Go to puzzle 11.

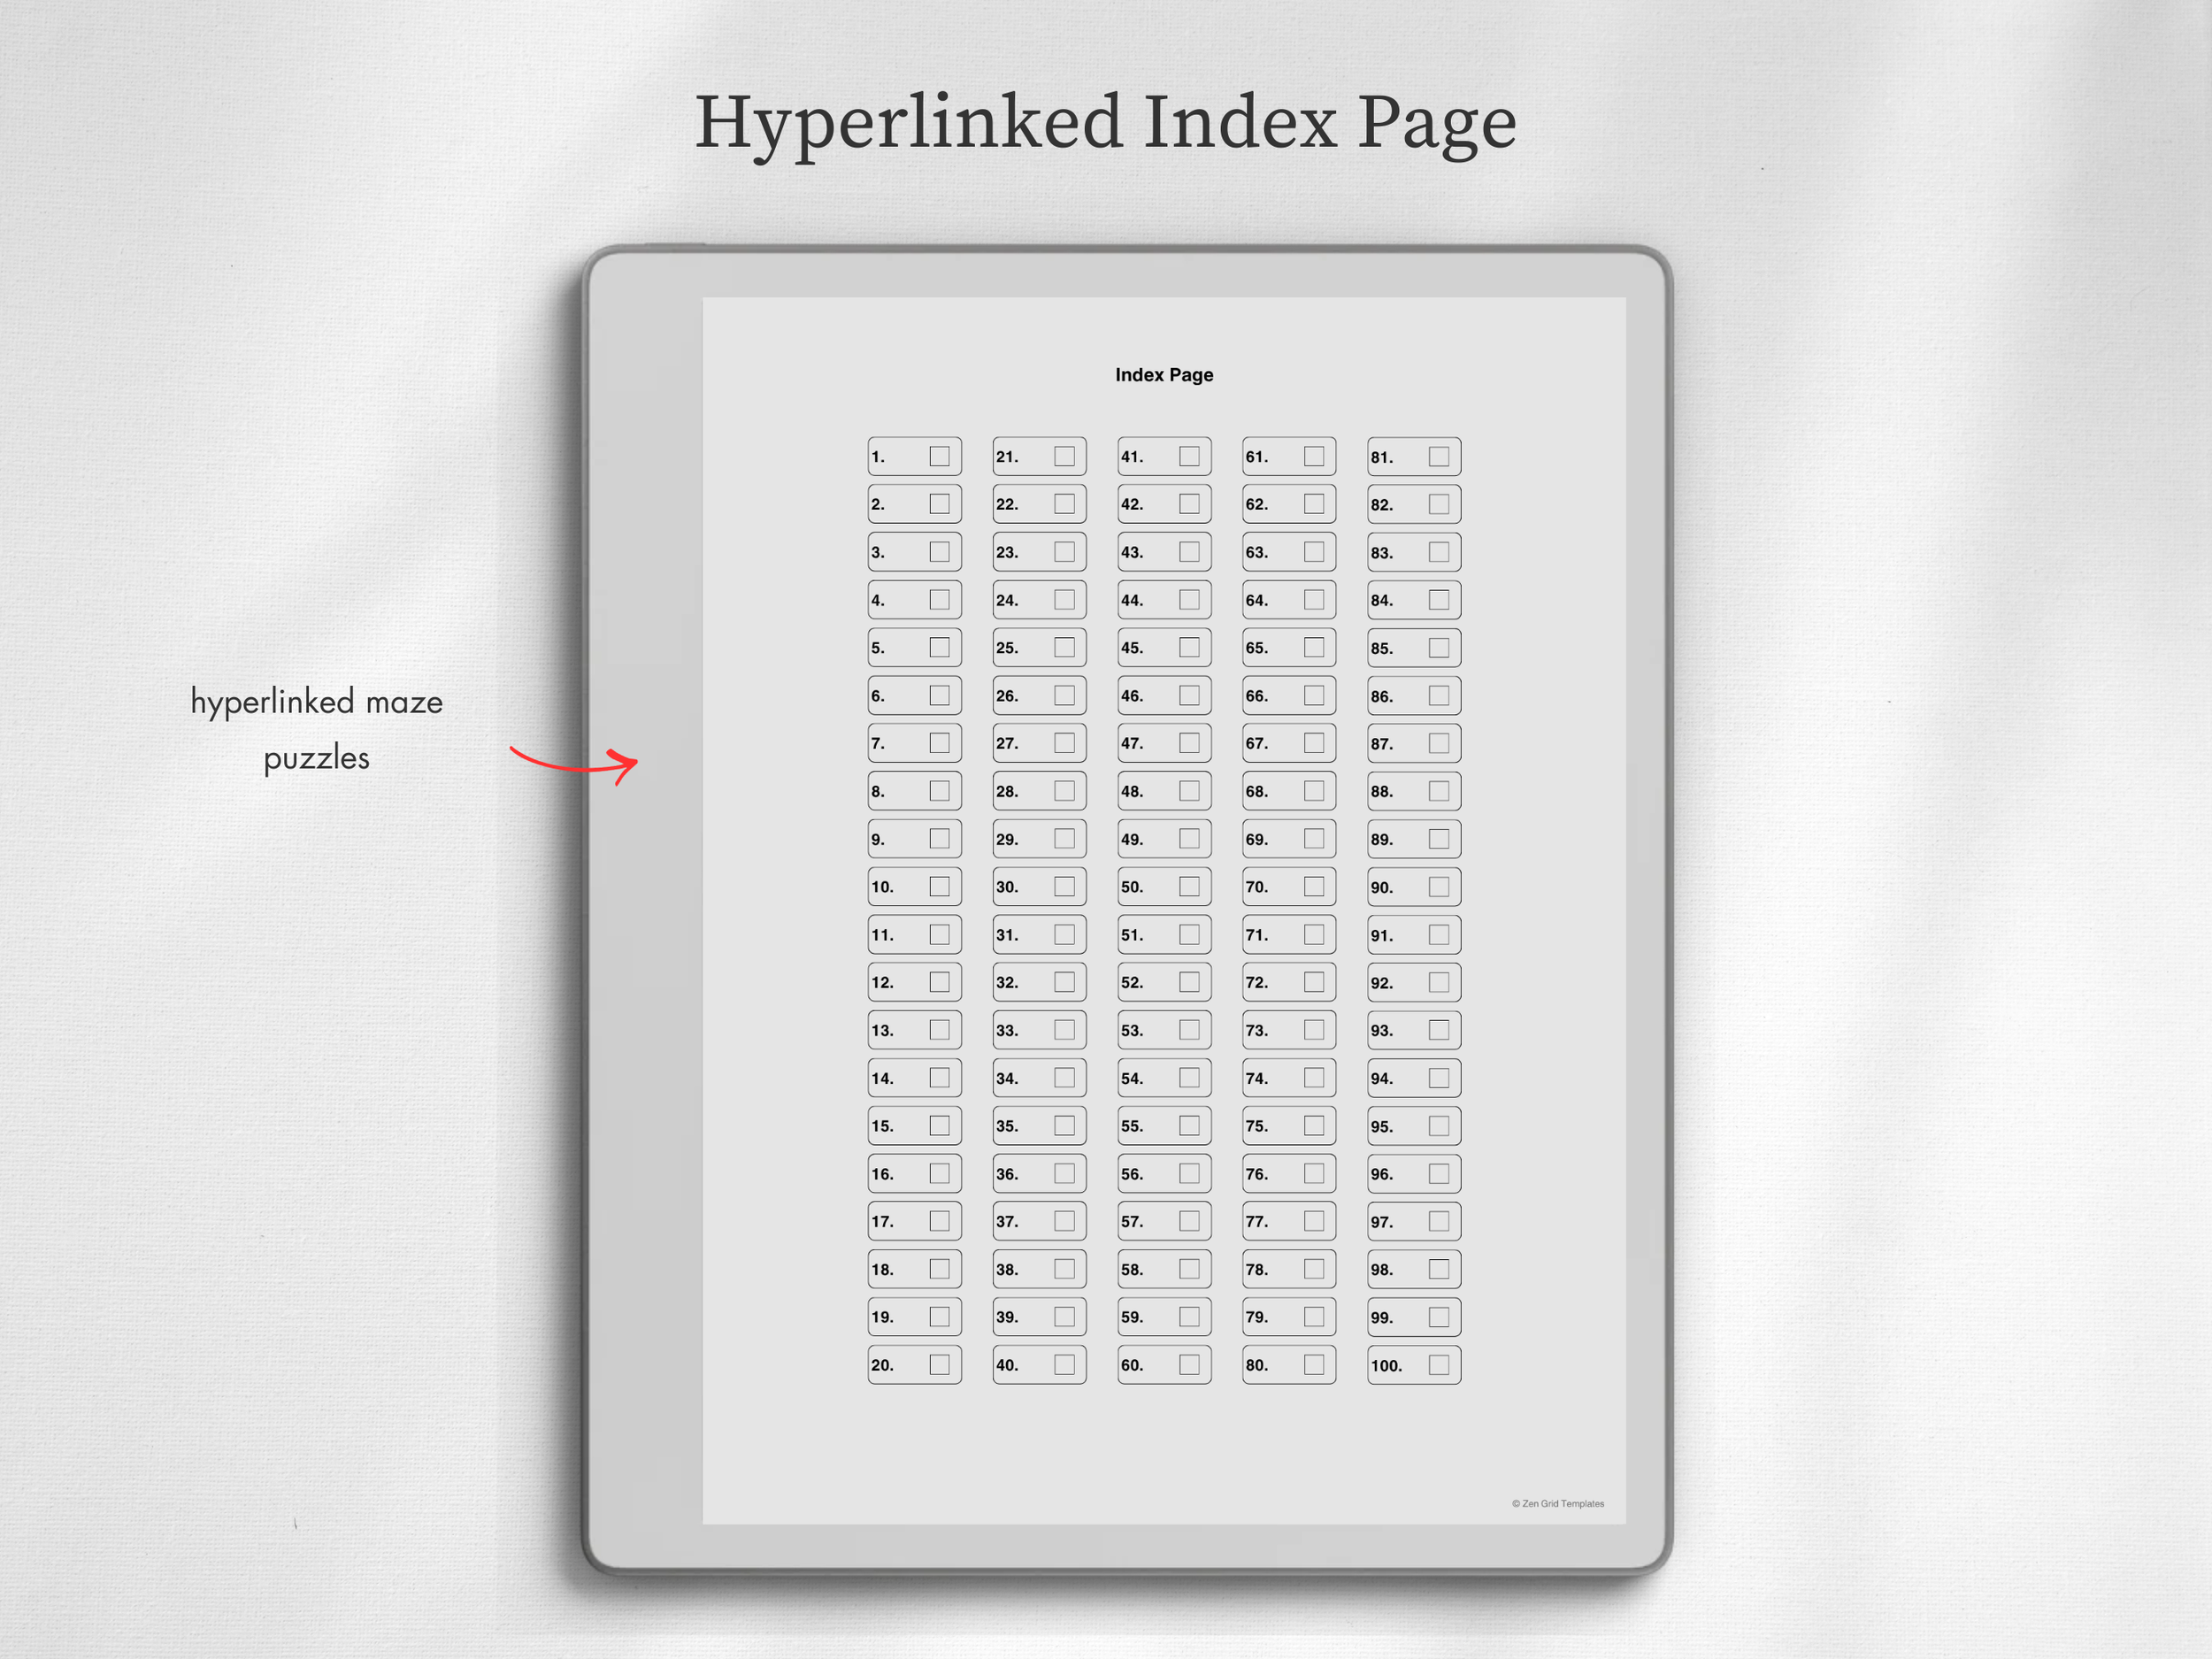[914, 934]
